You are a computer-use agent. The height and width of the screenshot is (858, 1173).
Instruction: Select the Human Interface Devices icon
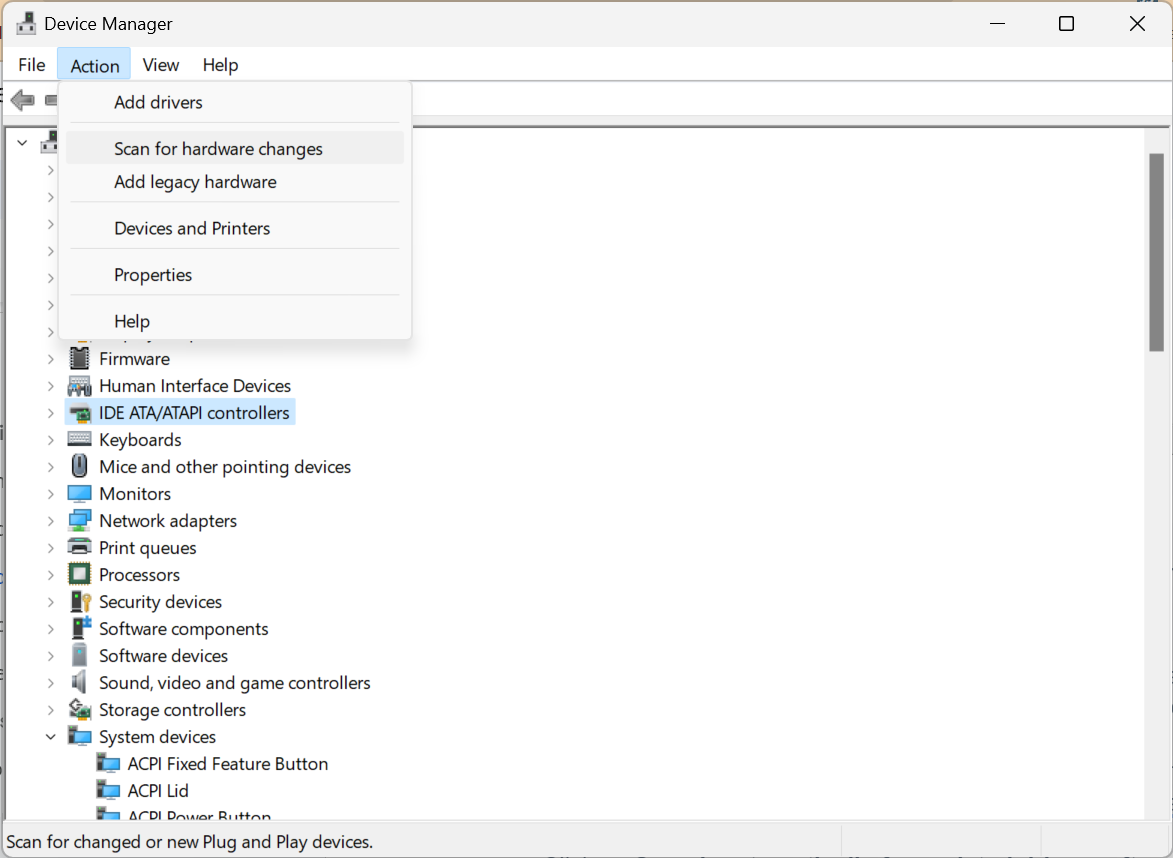point(80,385)
